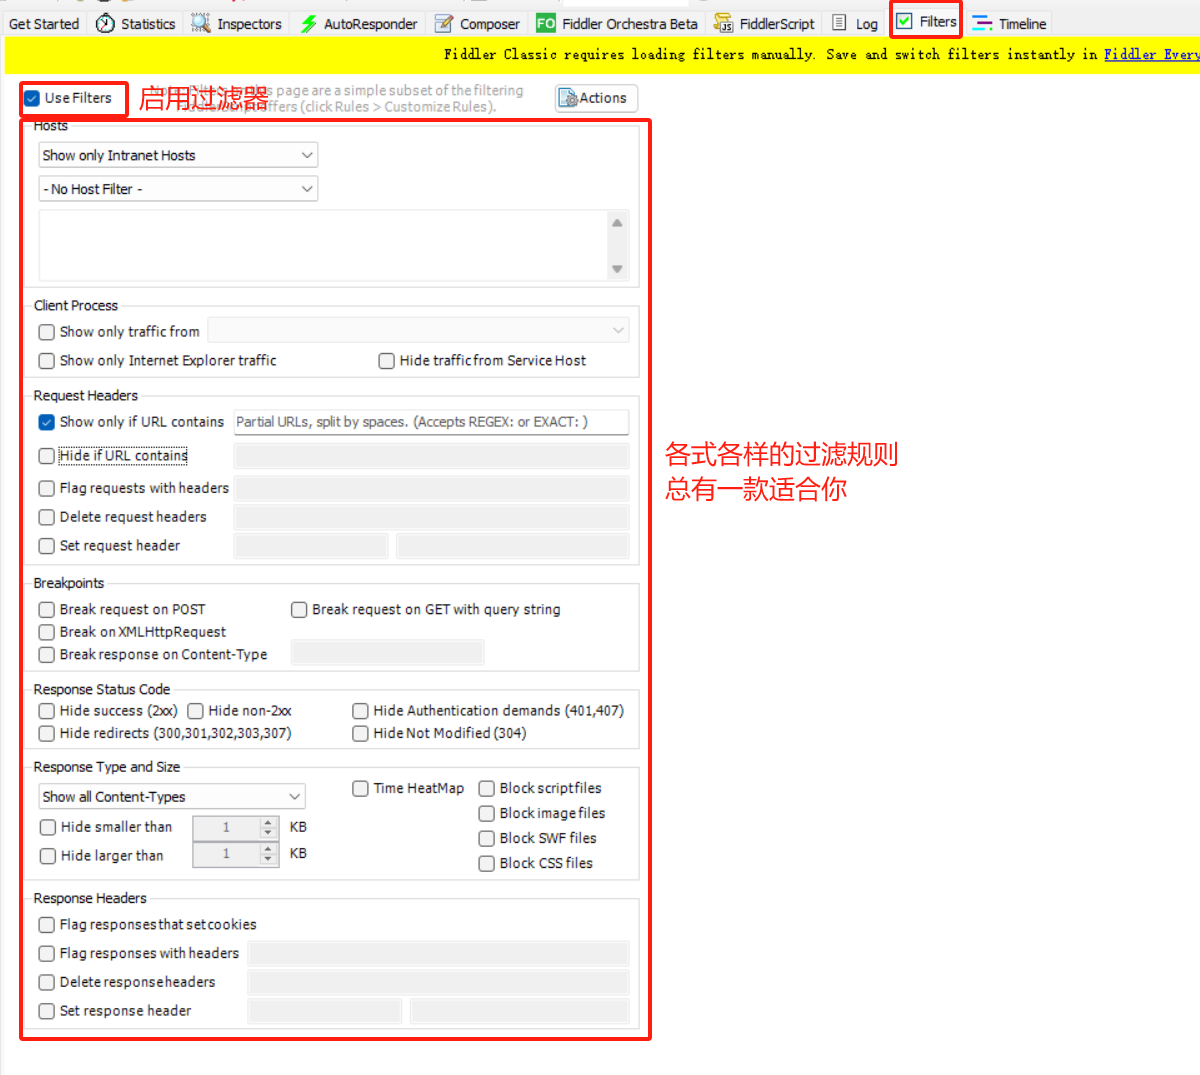
Task: Click the AutoResponder lightning bolt icon
Action: click(309, 23)
